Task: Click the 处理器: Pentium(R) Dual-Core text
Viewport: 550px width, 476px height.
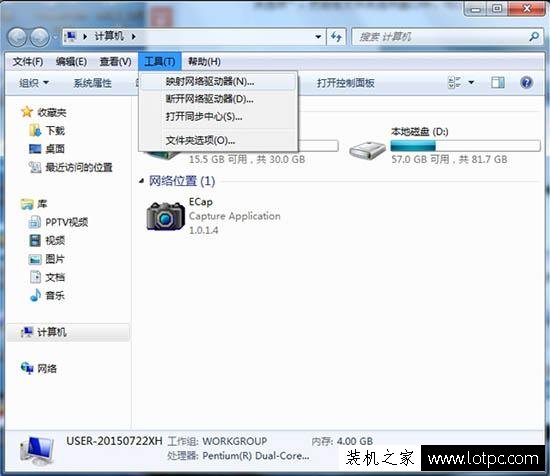Action: click(x=238, y=456)
